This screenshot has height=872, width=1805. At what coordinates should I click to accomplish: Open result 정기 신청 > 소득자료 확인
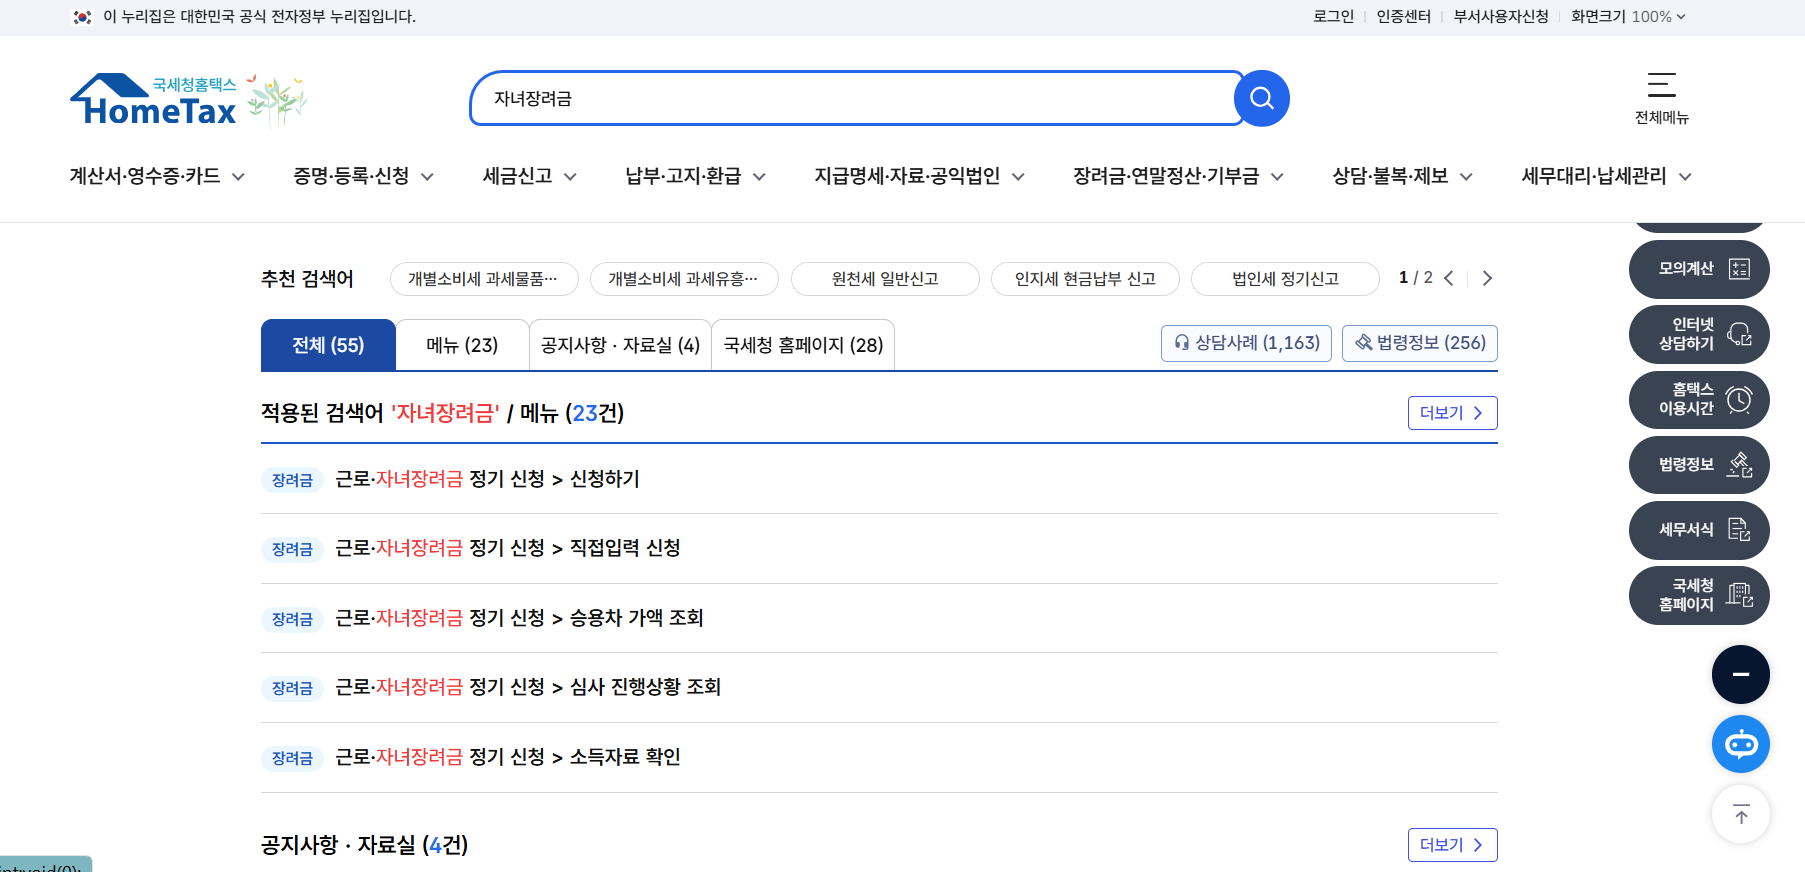(508, 757)
